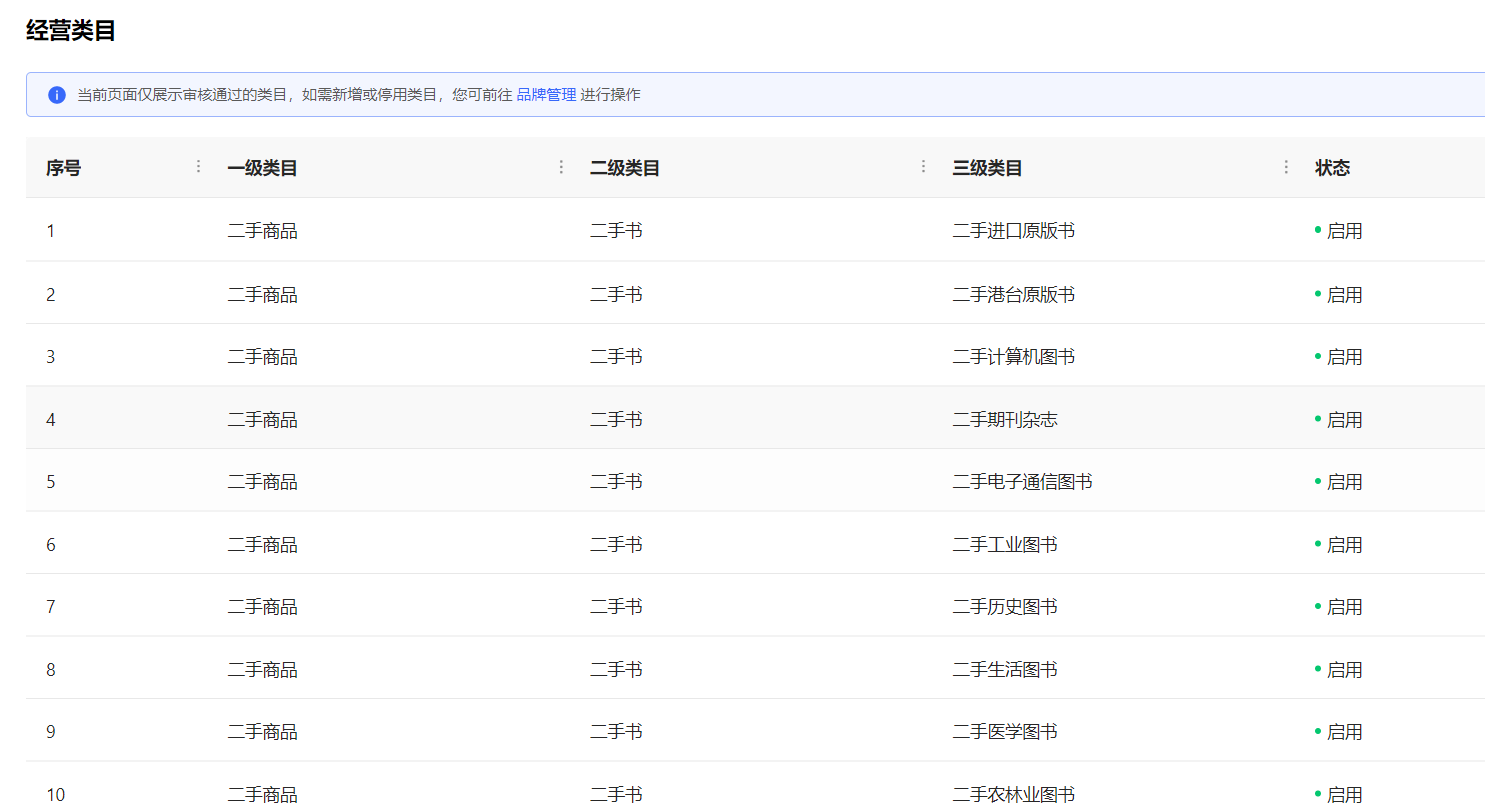Open the 二级类目 column menu icon
This screenshot has width=1485, height=804.
click(923, 167)
